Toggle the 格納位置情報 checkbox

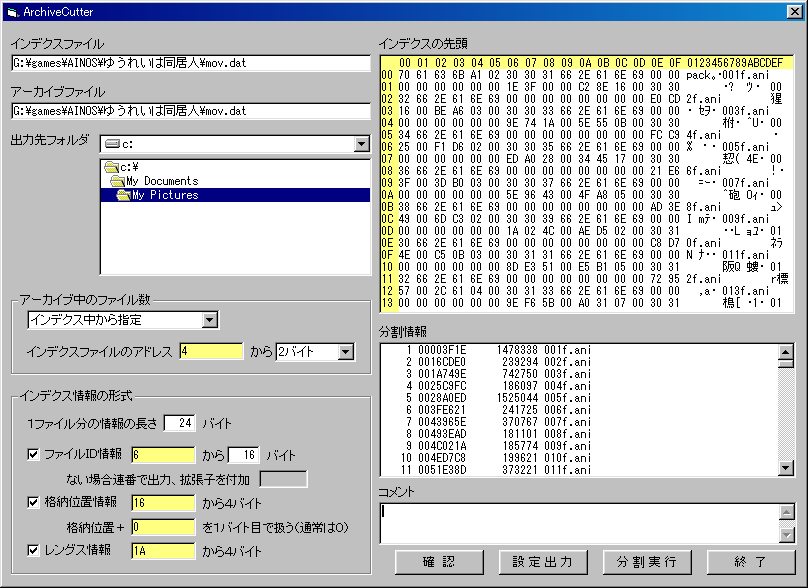[x=33, y=502]
